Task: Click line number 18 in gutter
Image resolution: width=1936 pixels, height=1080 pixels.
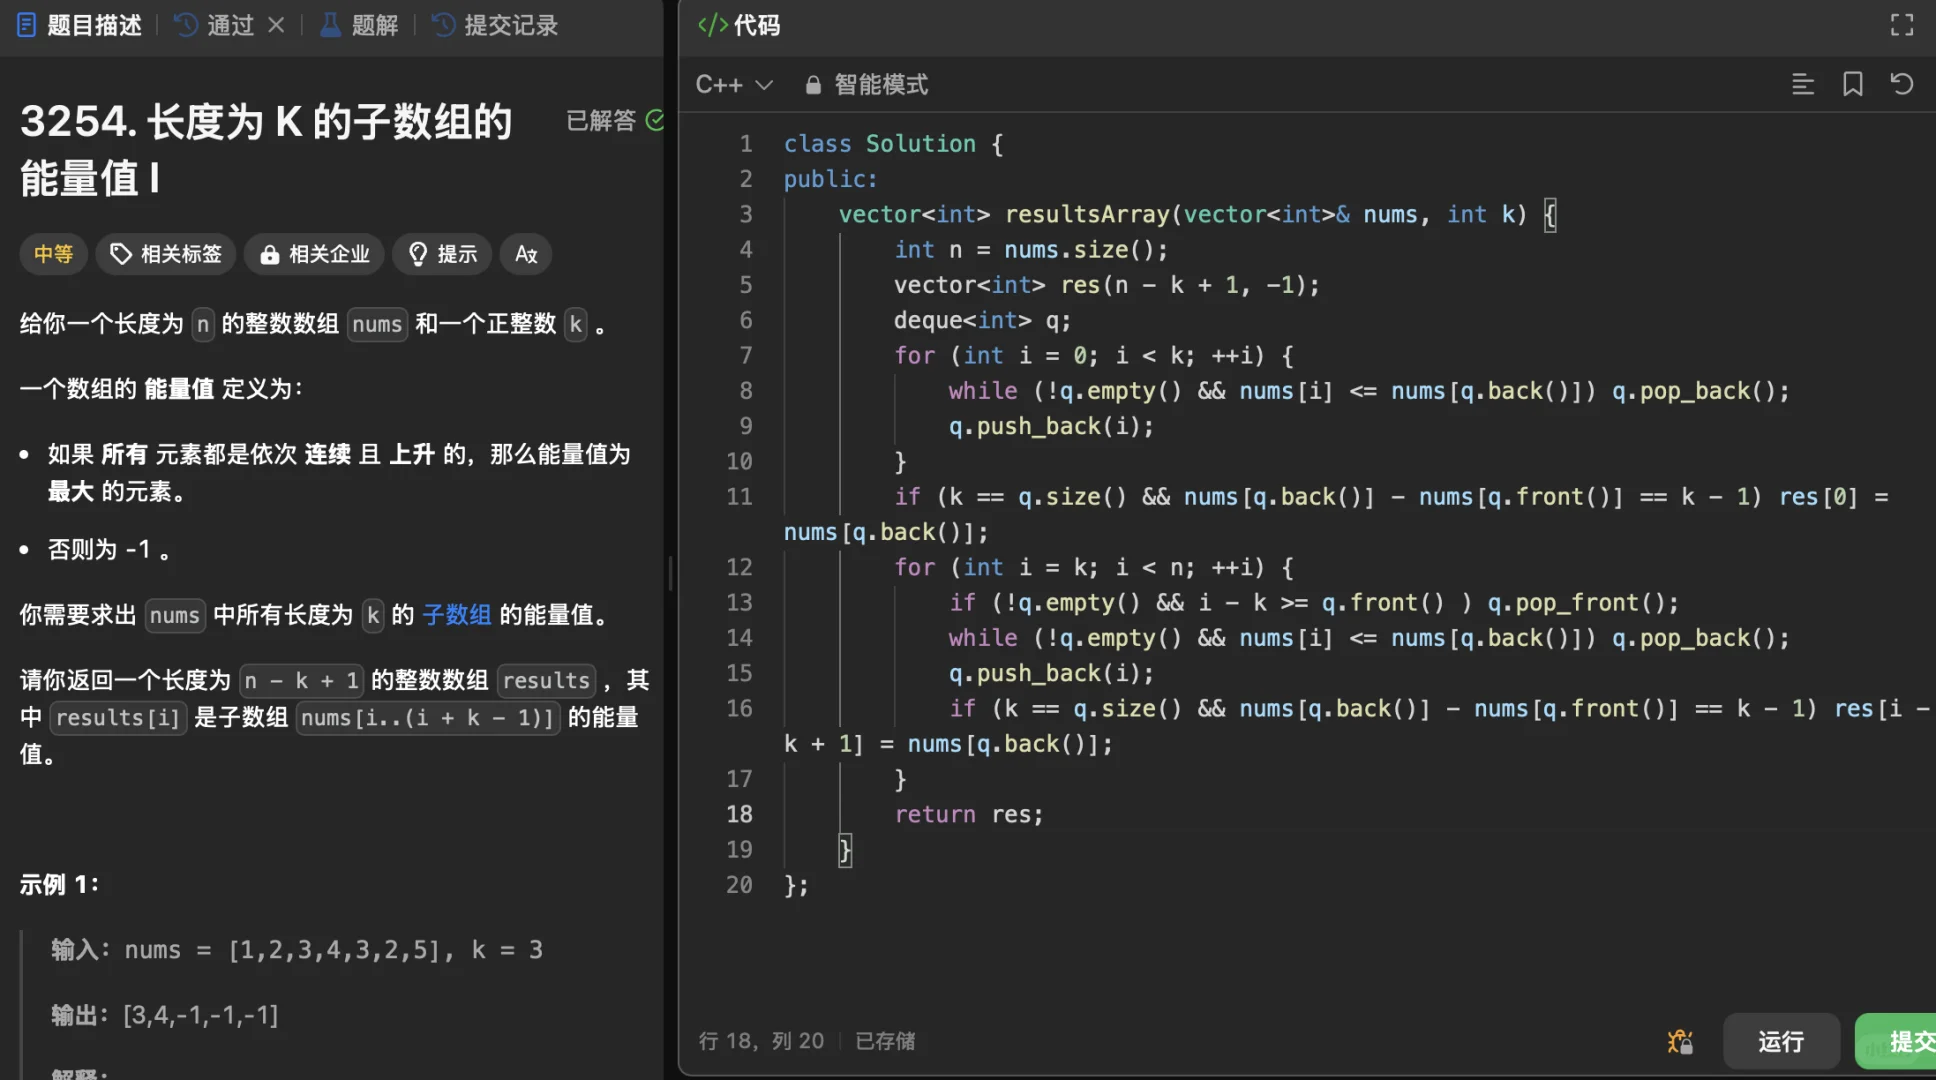Action: (739, 815)
